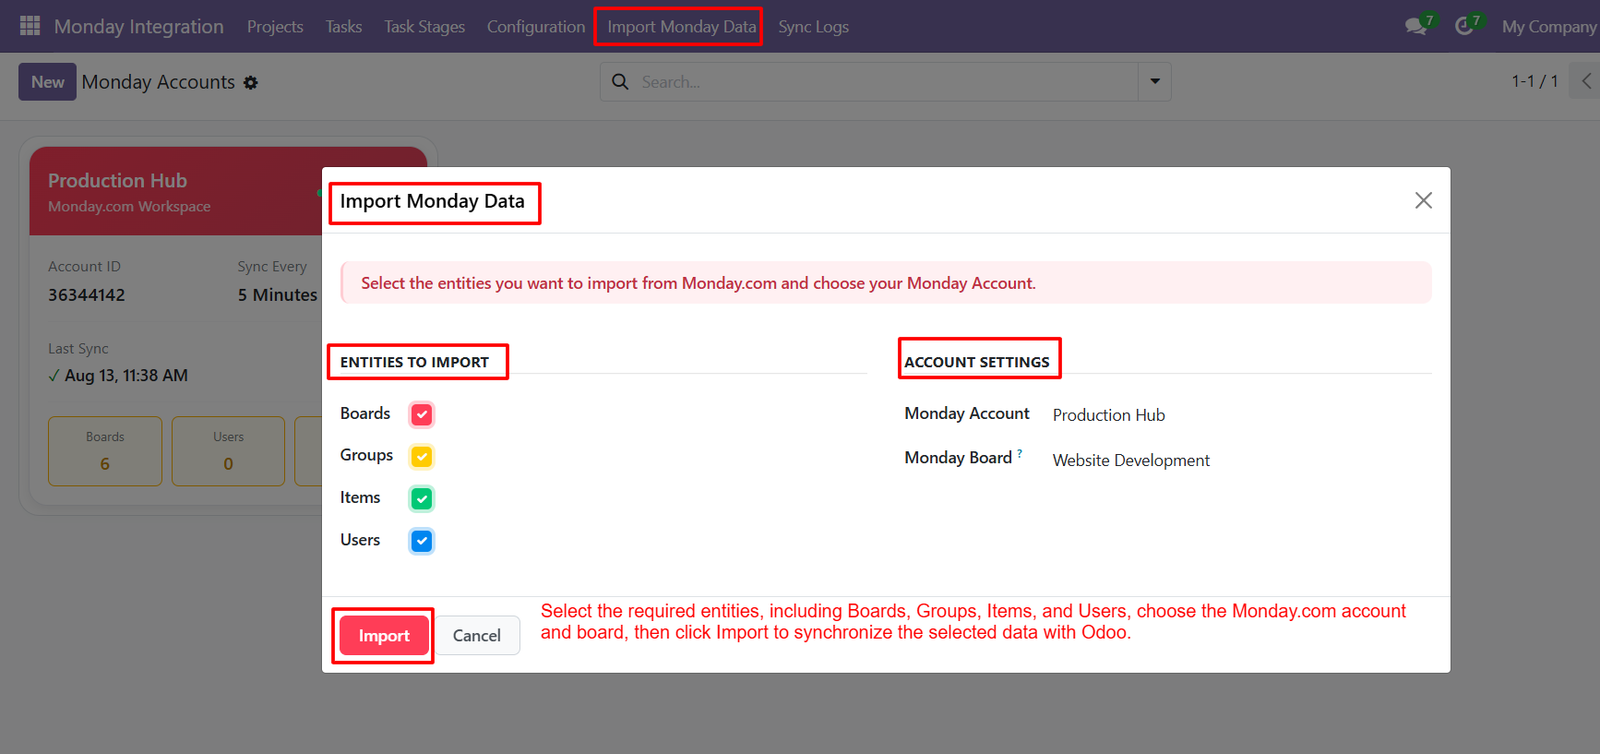Open the activities clock icon
This screenshot has height=754, width=1600.
tap(1464, 26)
